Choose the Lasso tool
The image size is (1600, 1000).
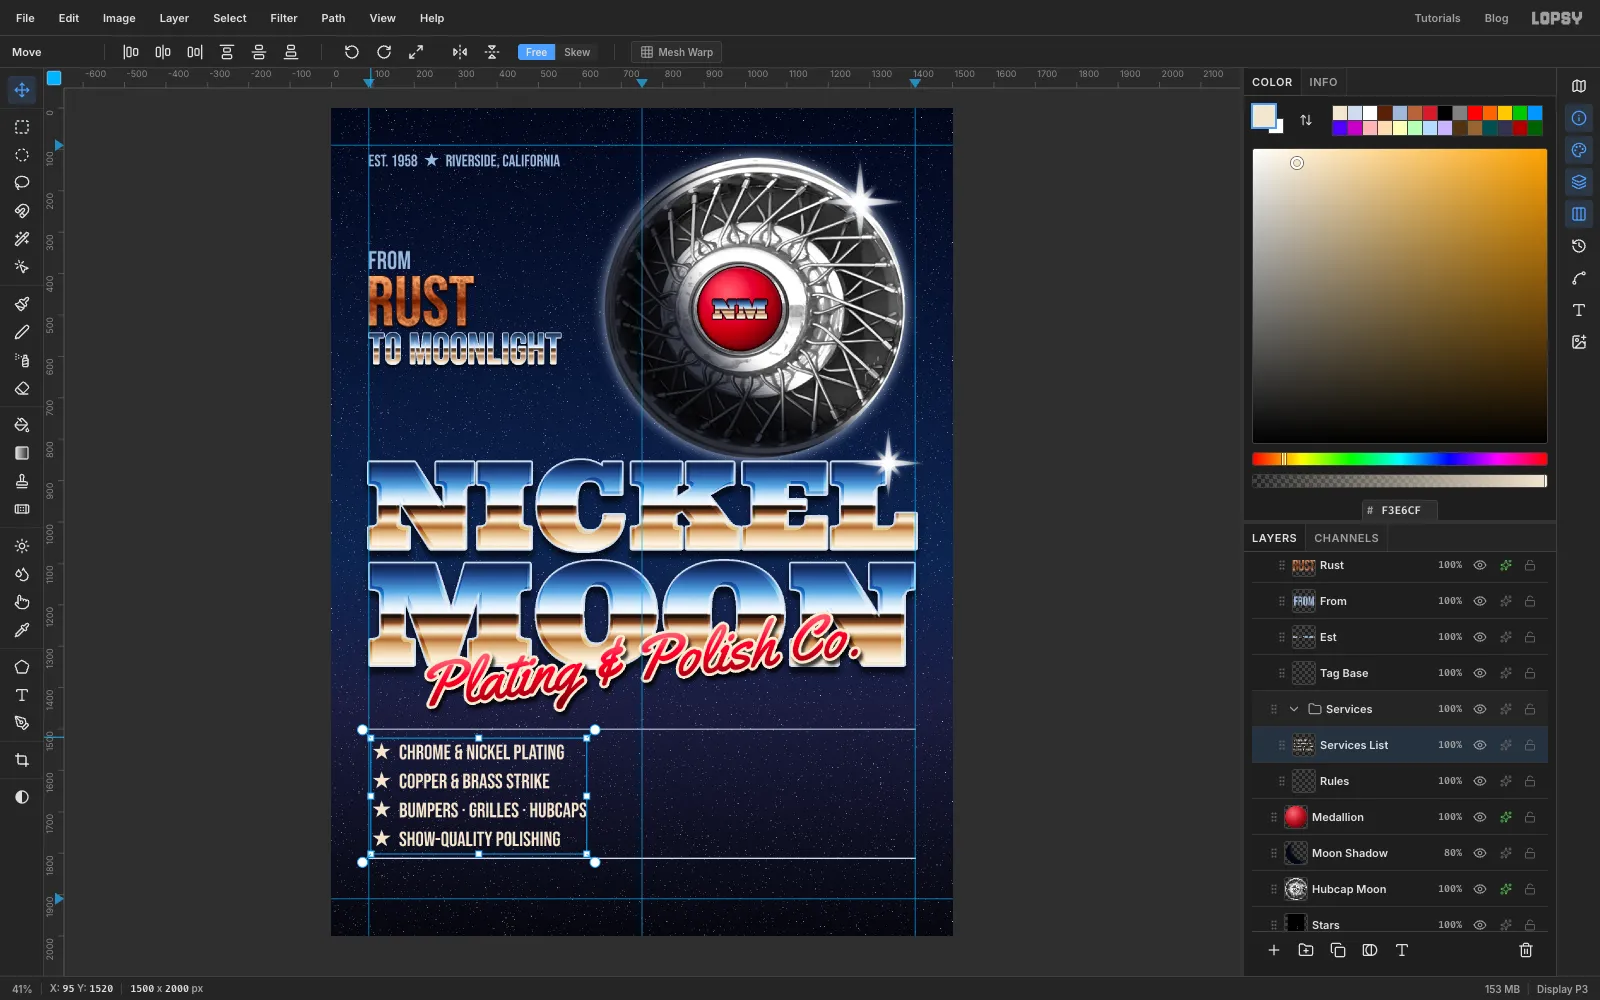(22, 183)
